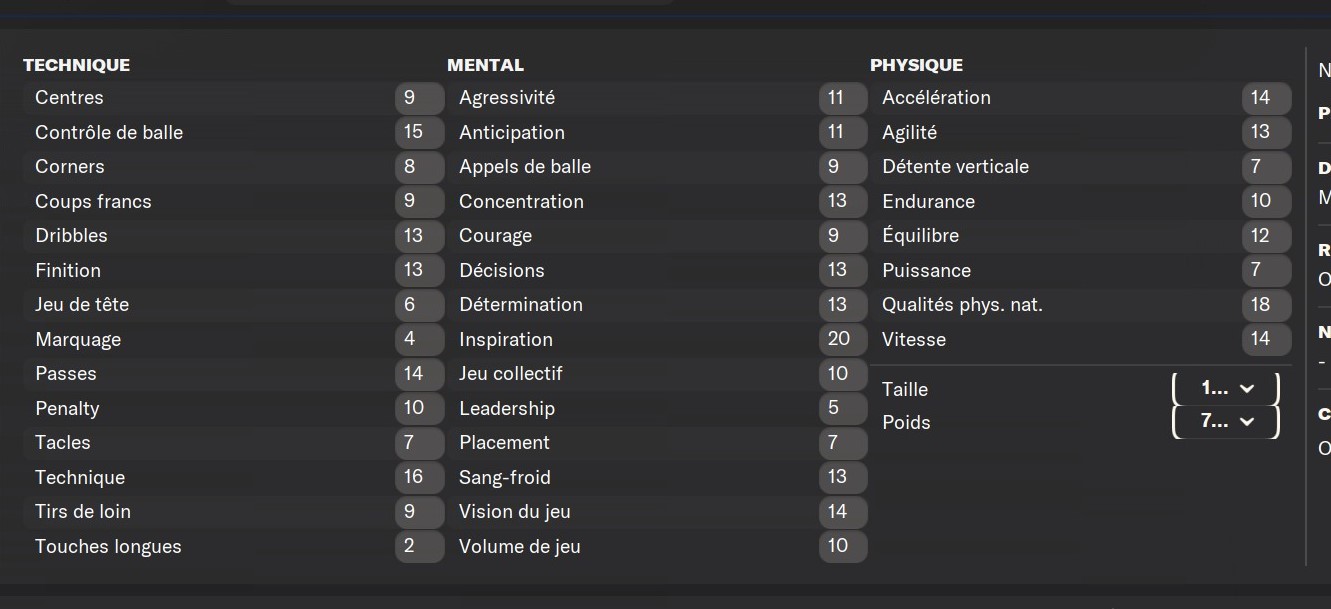Select the Touches longues value field

pyautogui.click(x=419, y=546)
